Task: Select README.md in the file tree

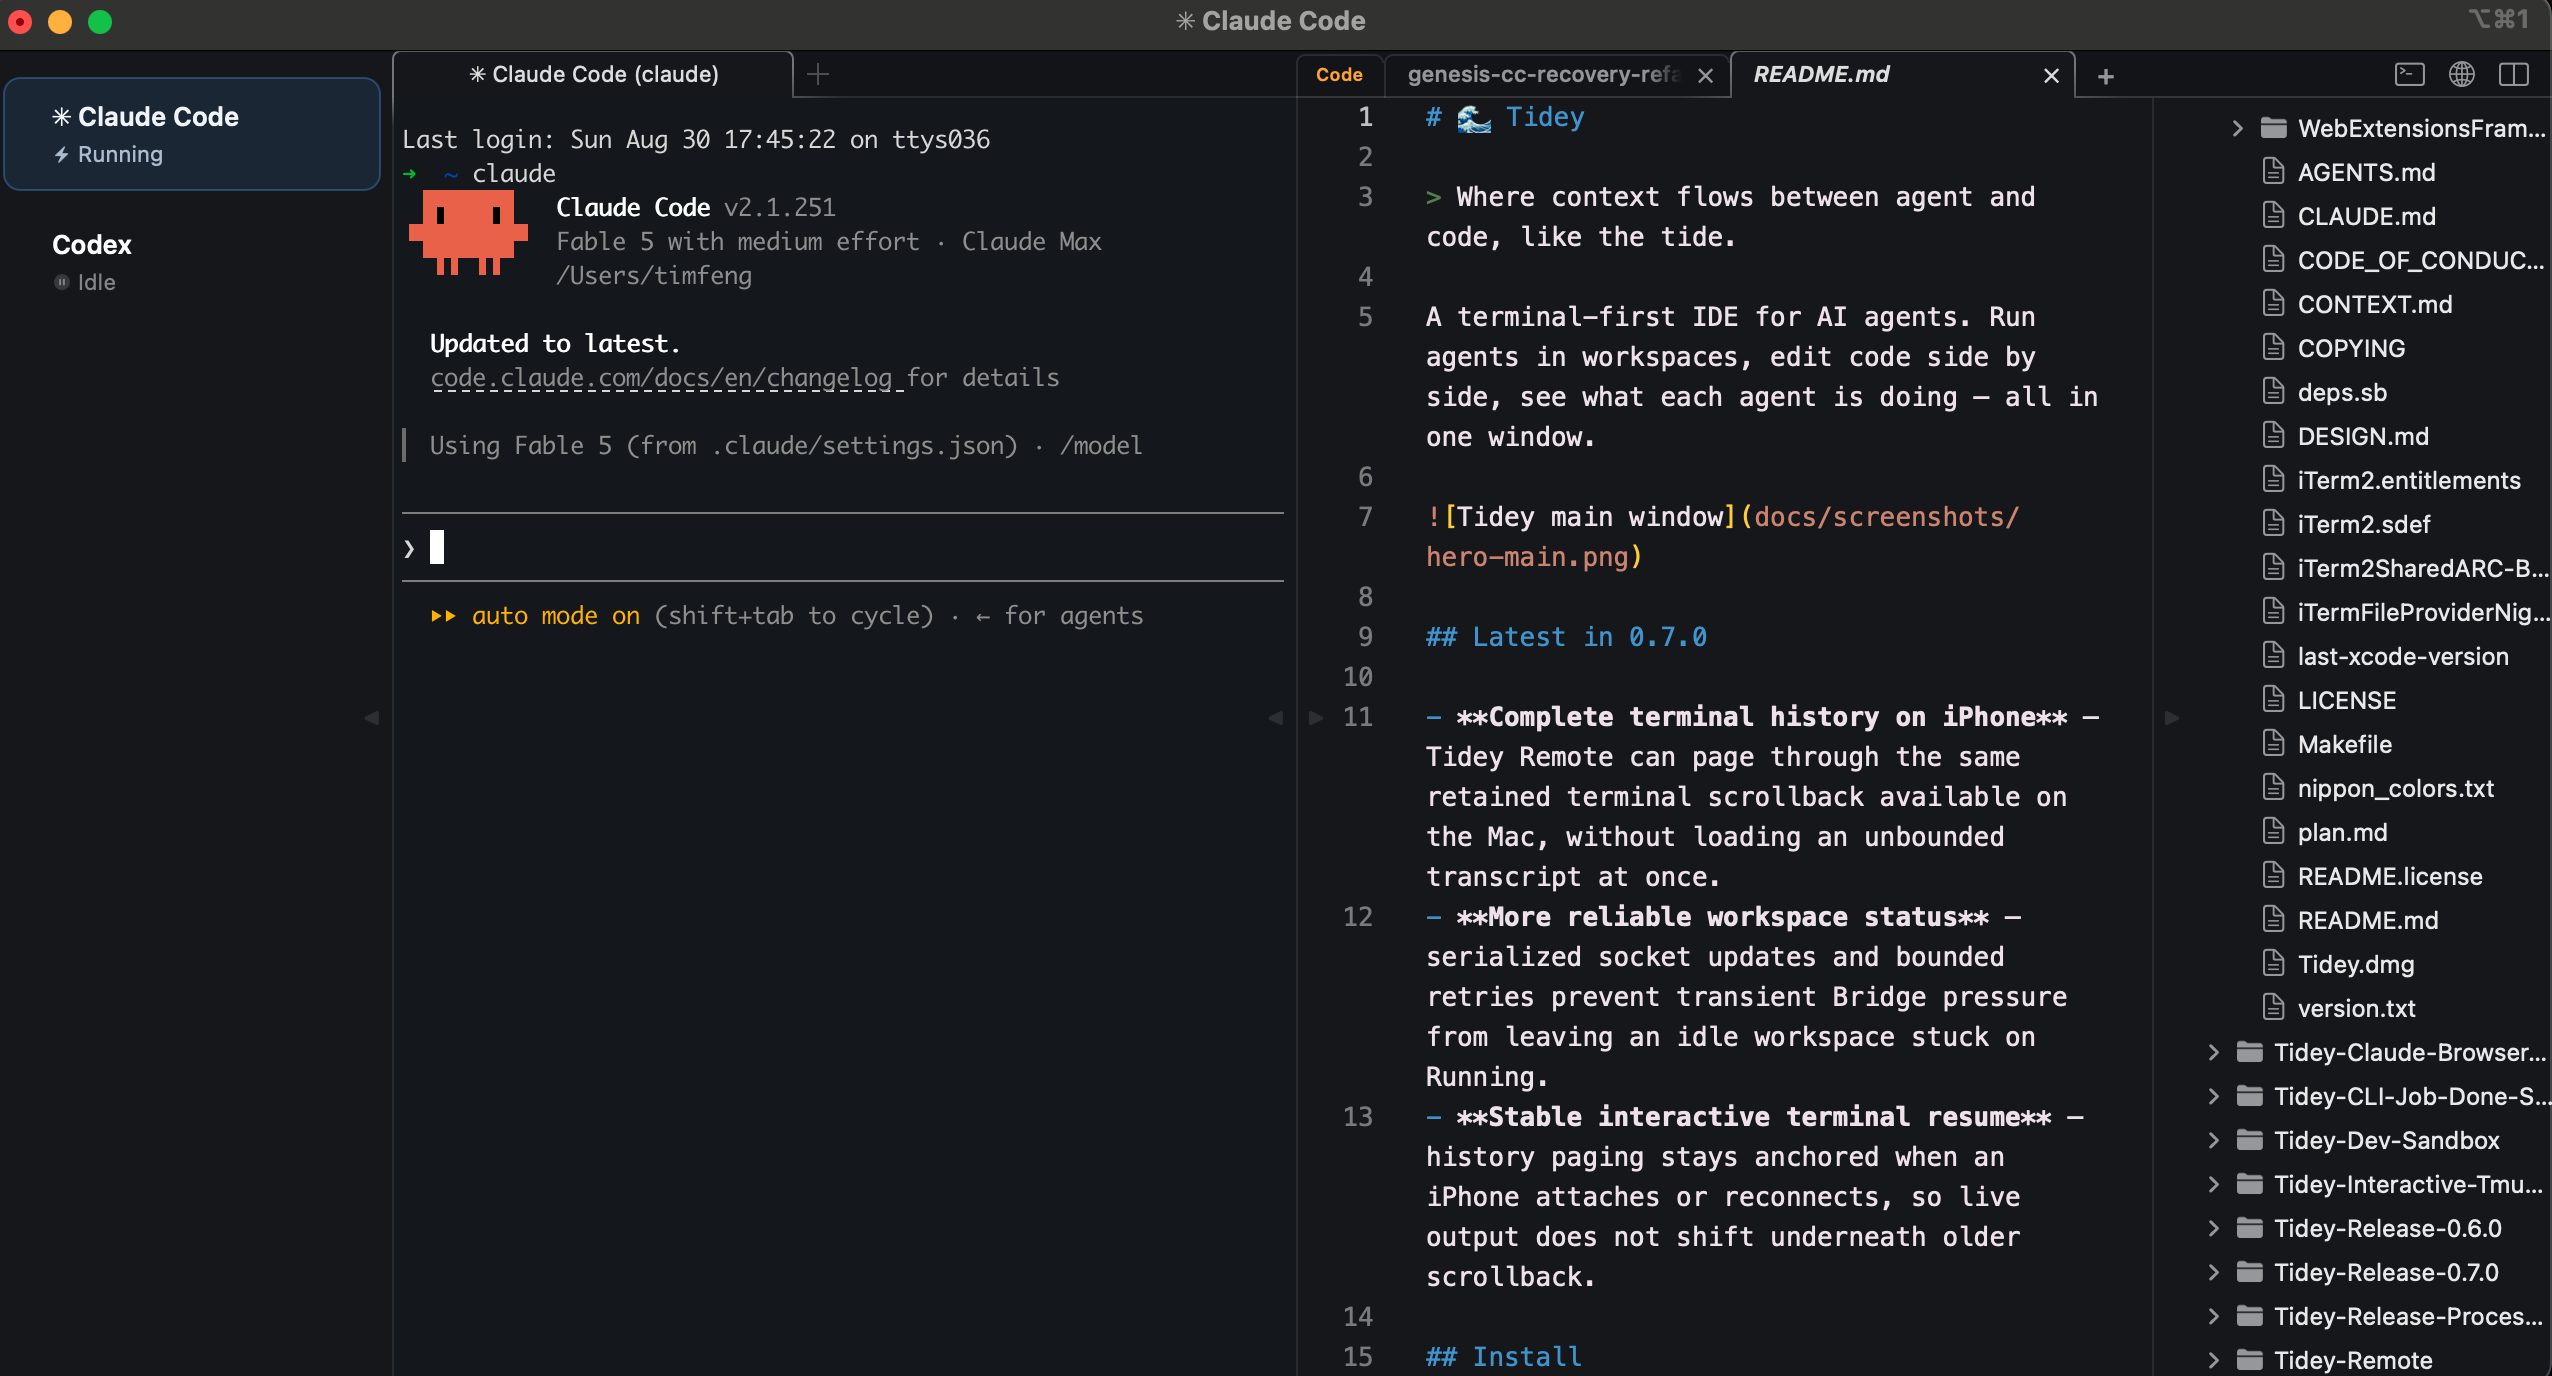Action: coord(2367,921)
